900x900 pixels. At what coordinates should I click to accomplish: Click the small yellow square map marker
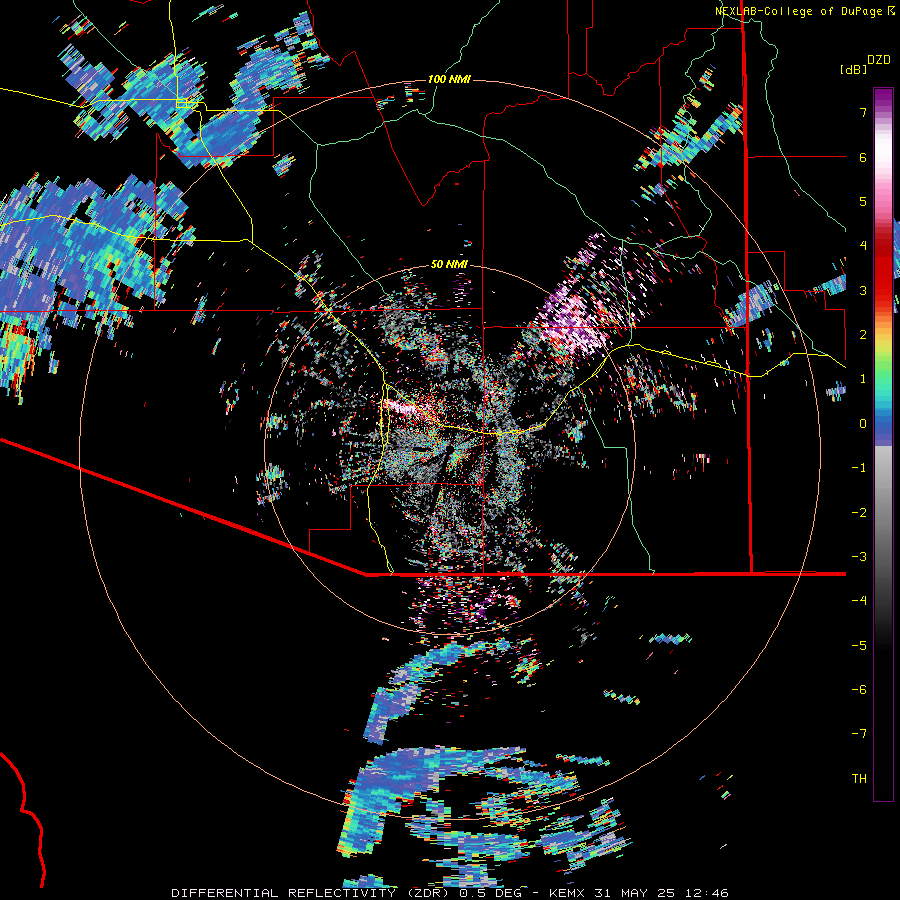pos(182,103)
